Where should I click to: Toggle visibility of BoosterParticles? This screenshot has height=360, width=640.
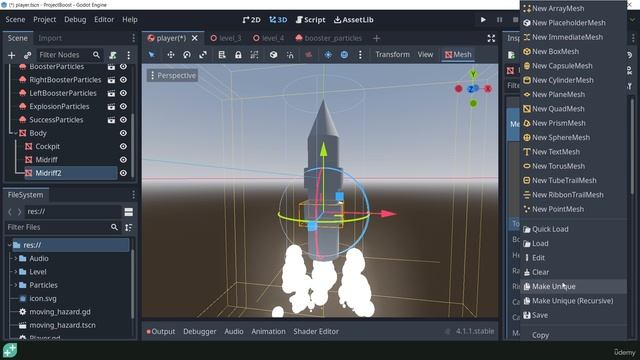pos(123,67)
